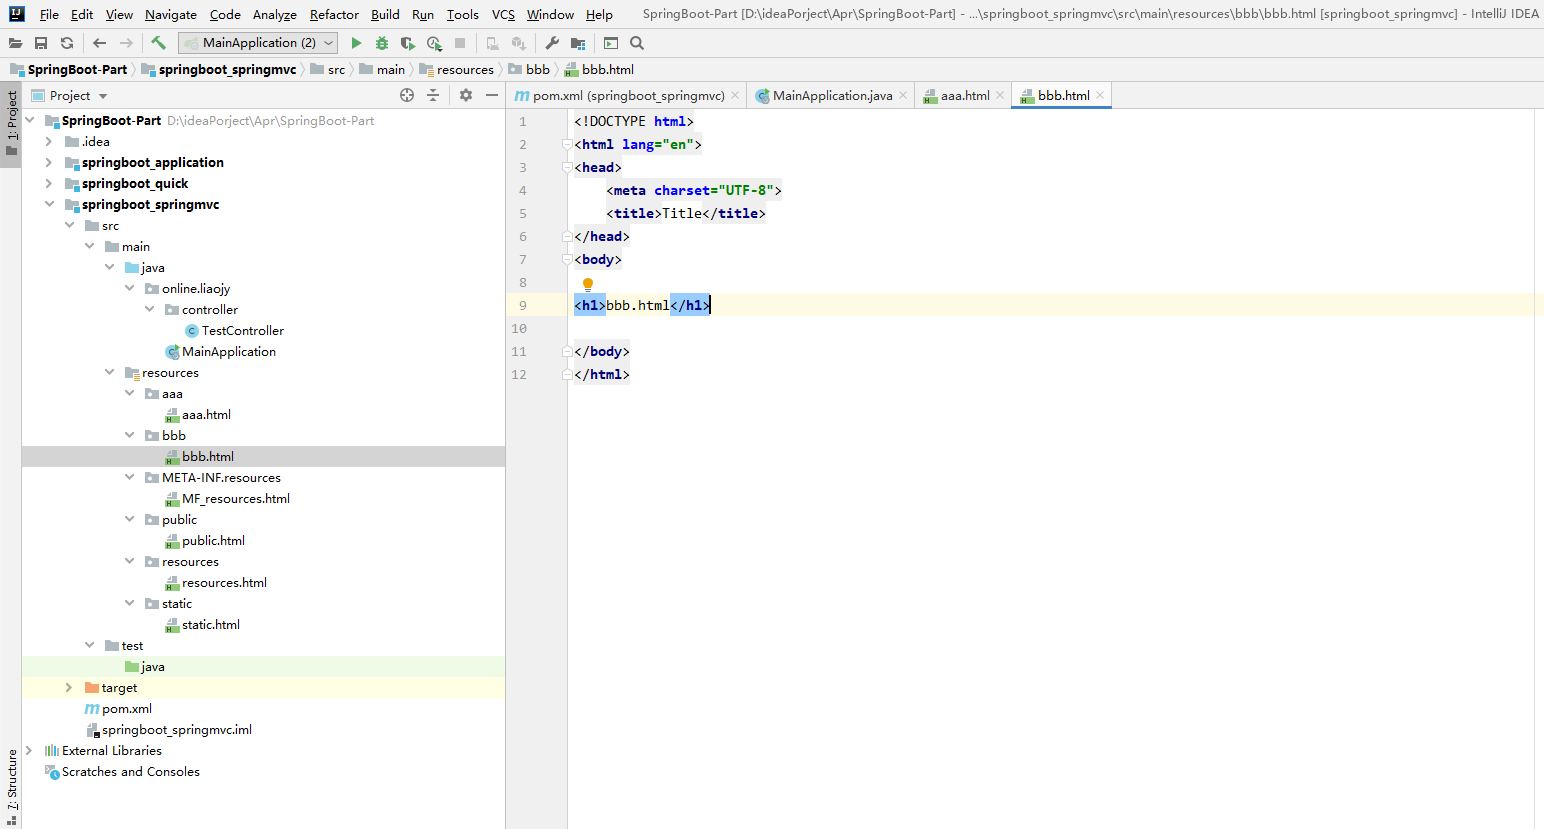
Task: Click the Synchronize refresh icon
Action: tap(67, 43)
